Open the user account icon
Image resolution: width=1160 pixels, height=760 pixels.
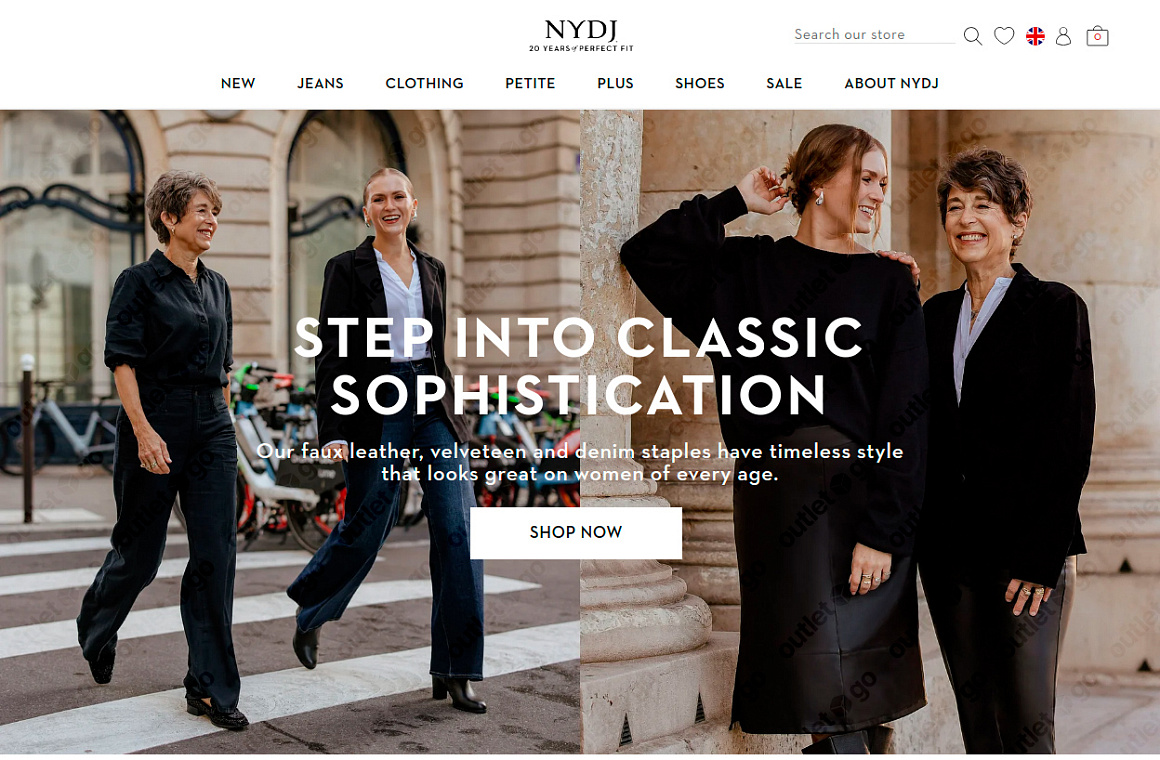(1063, 36)
